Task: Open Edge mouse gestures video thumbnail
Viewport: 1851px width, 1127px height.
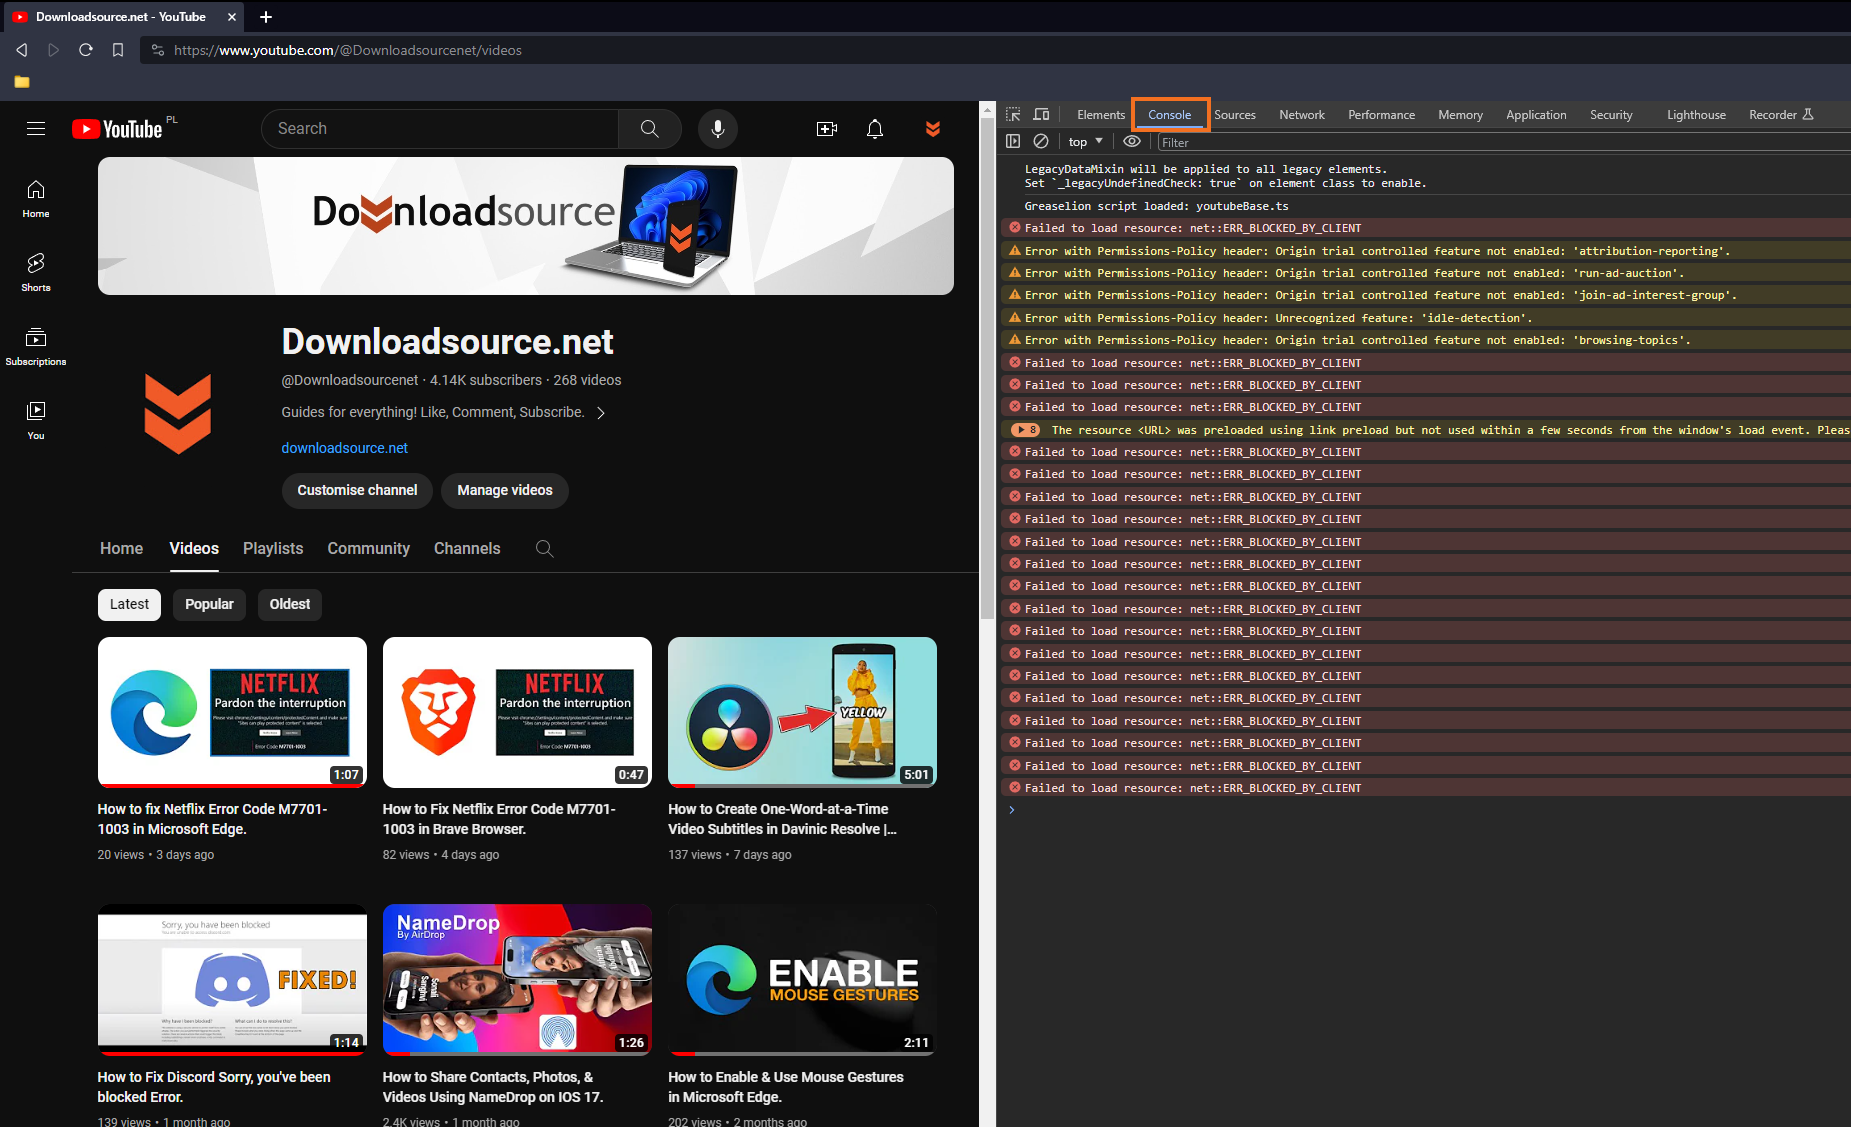Action: click(x=802, y=980)
